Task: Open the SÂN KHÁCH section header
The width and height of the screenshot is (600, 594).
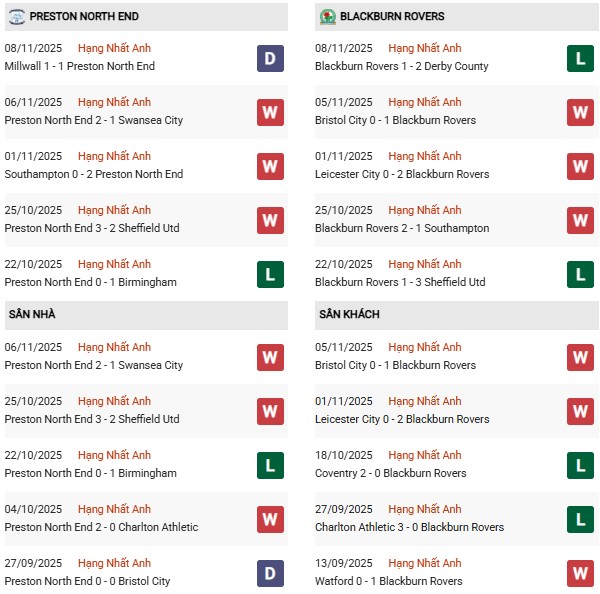Action: coord(349,314)
